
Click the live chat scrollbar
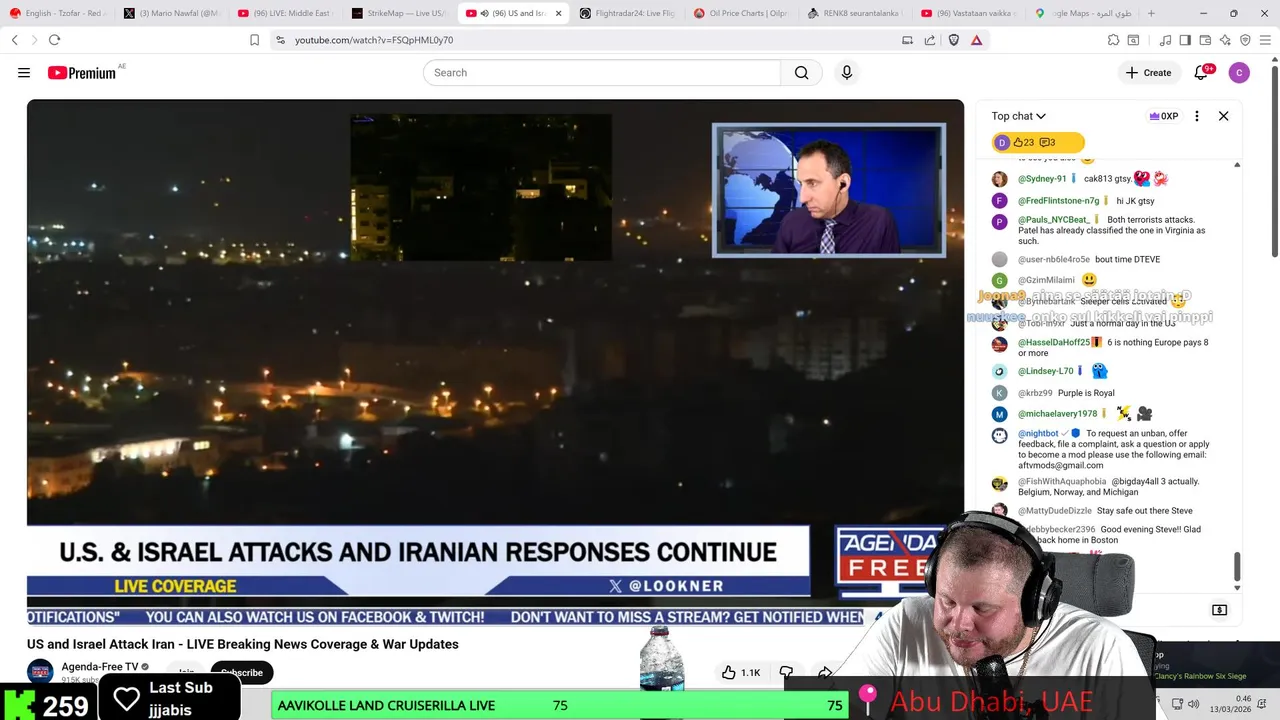pos(1237,568)
